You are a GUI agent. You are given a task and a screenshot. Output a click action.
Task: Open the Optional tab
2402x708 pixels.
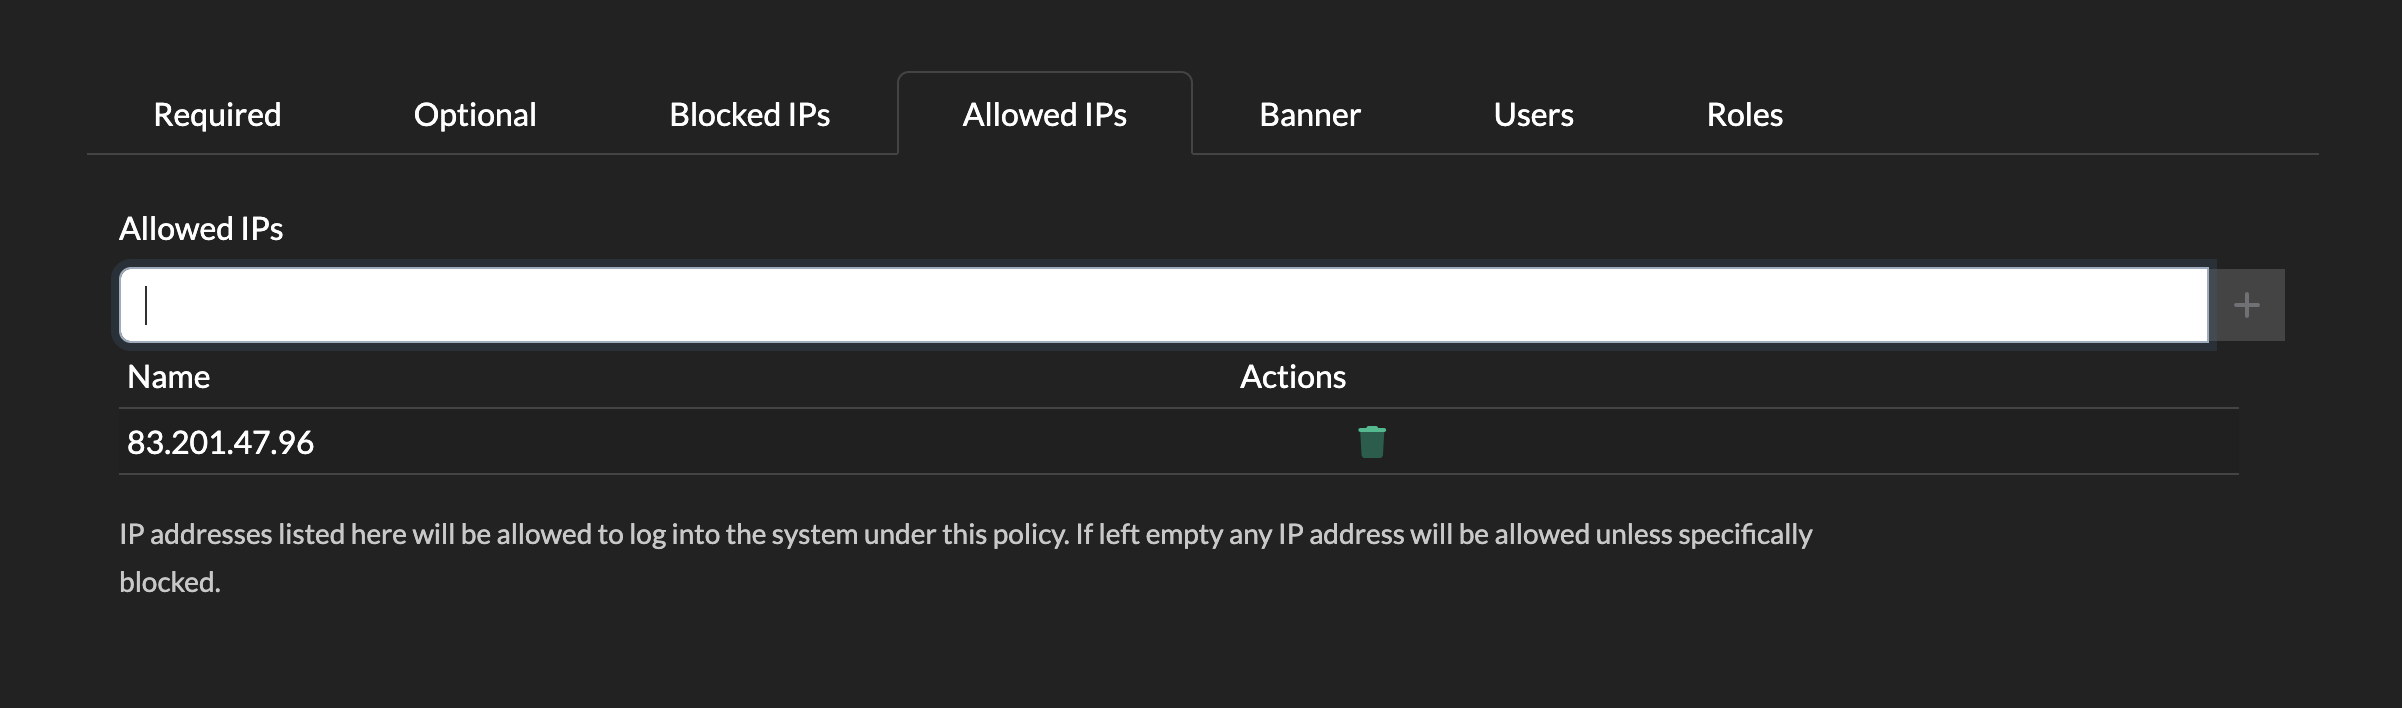[475, 115]
